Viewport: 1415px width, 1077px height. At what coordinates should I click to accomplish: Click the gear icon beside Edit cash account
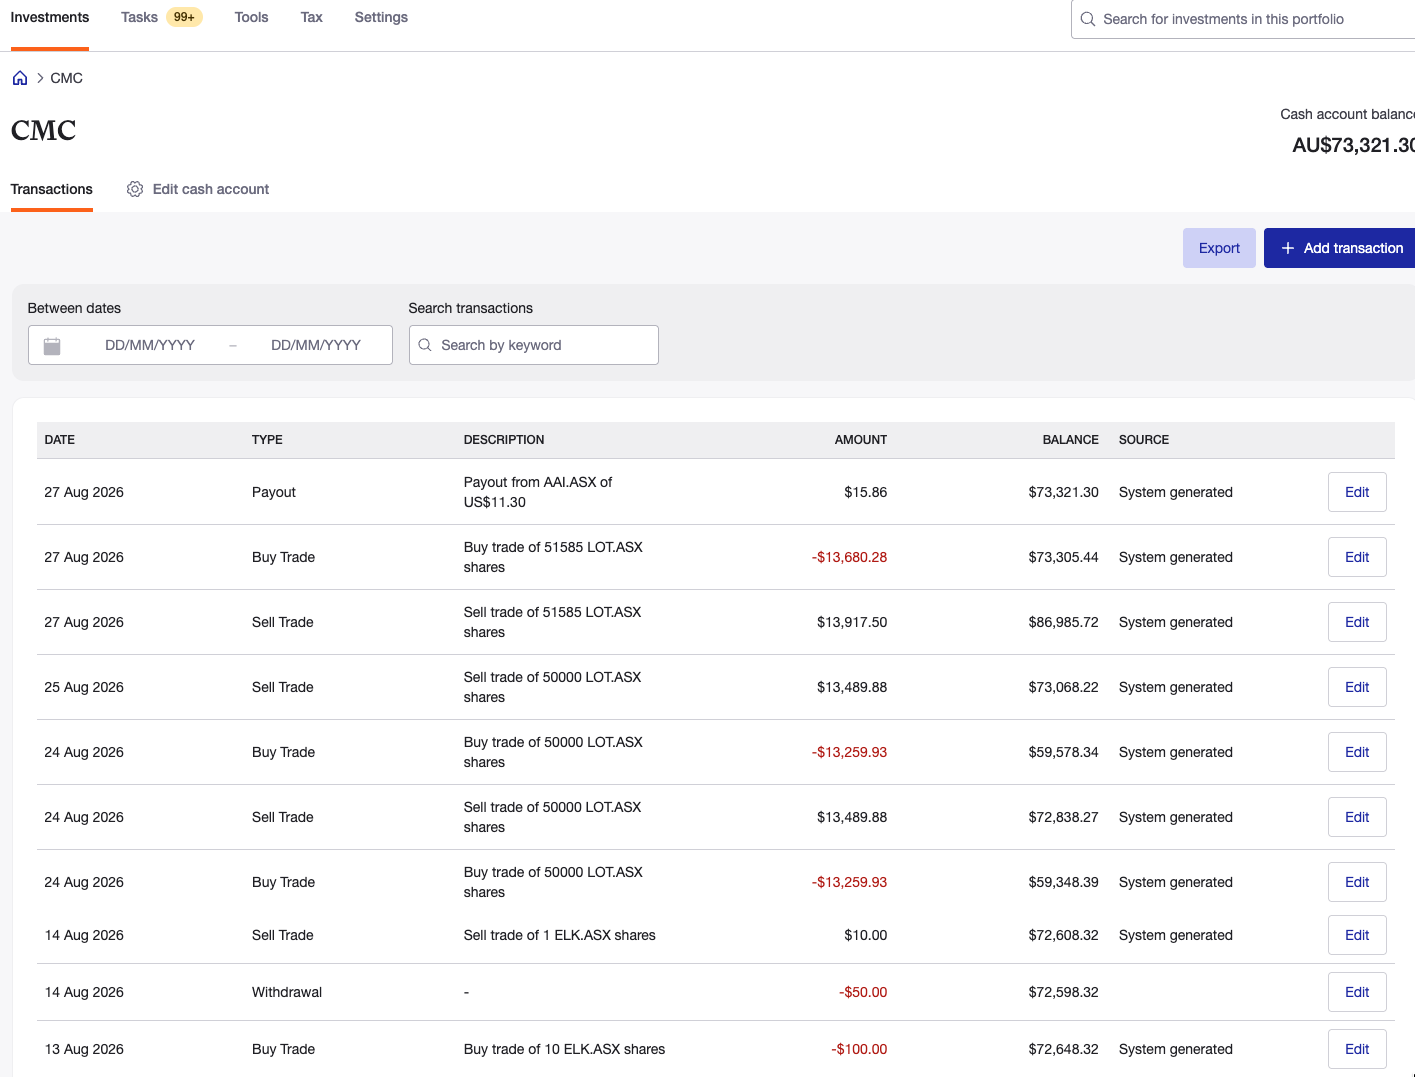pyautogui.click(x=135, y=189)
